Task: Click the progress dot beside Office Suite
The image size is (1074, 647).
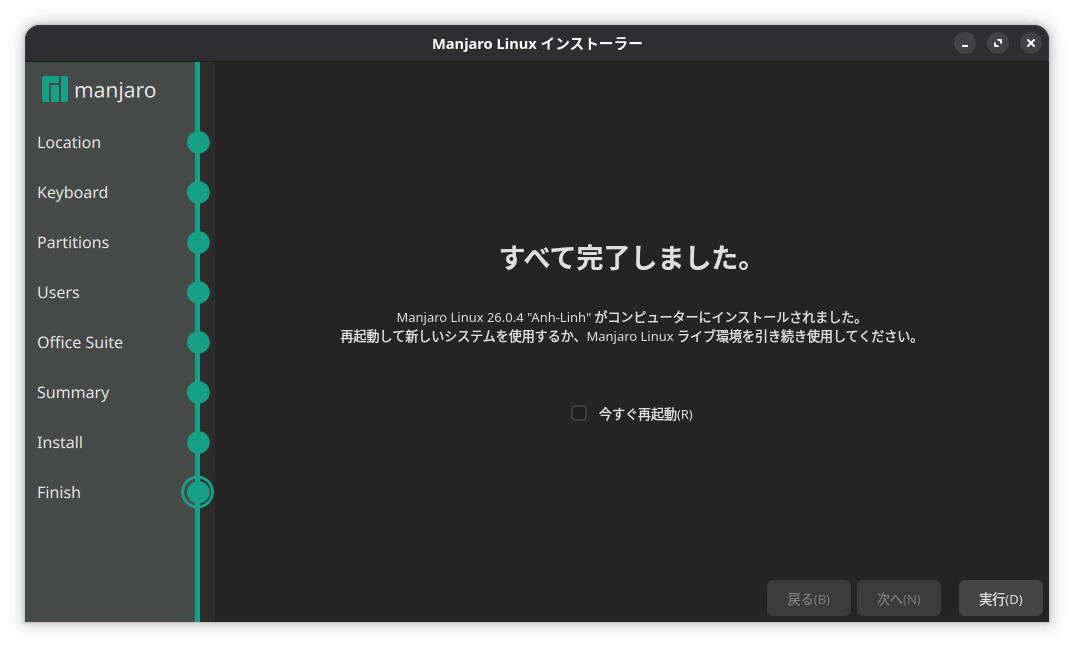Action: 198,342
